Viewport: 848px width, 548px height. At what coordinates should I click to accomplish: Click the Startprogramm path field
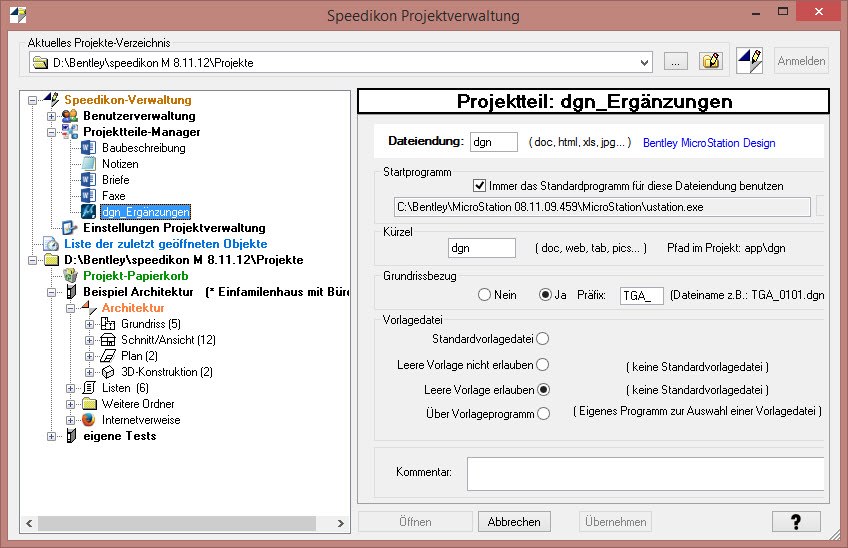(x=602, y=207)
